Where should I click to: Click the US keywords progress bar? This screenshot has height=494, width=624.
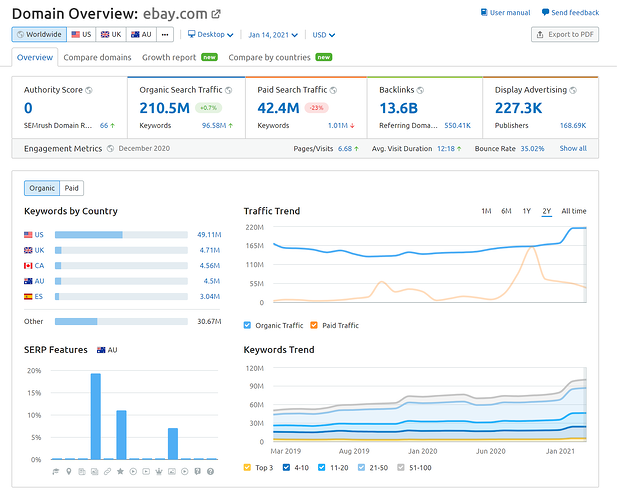pyautogui.click(x=121, y=235)
